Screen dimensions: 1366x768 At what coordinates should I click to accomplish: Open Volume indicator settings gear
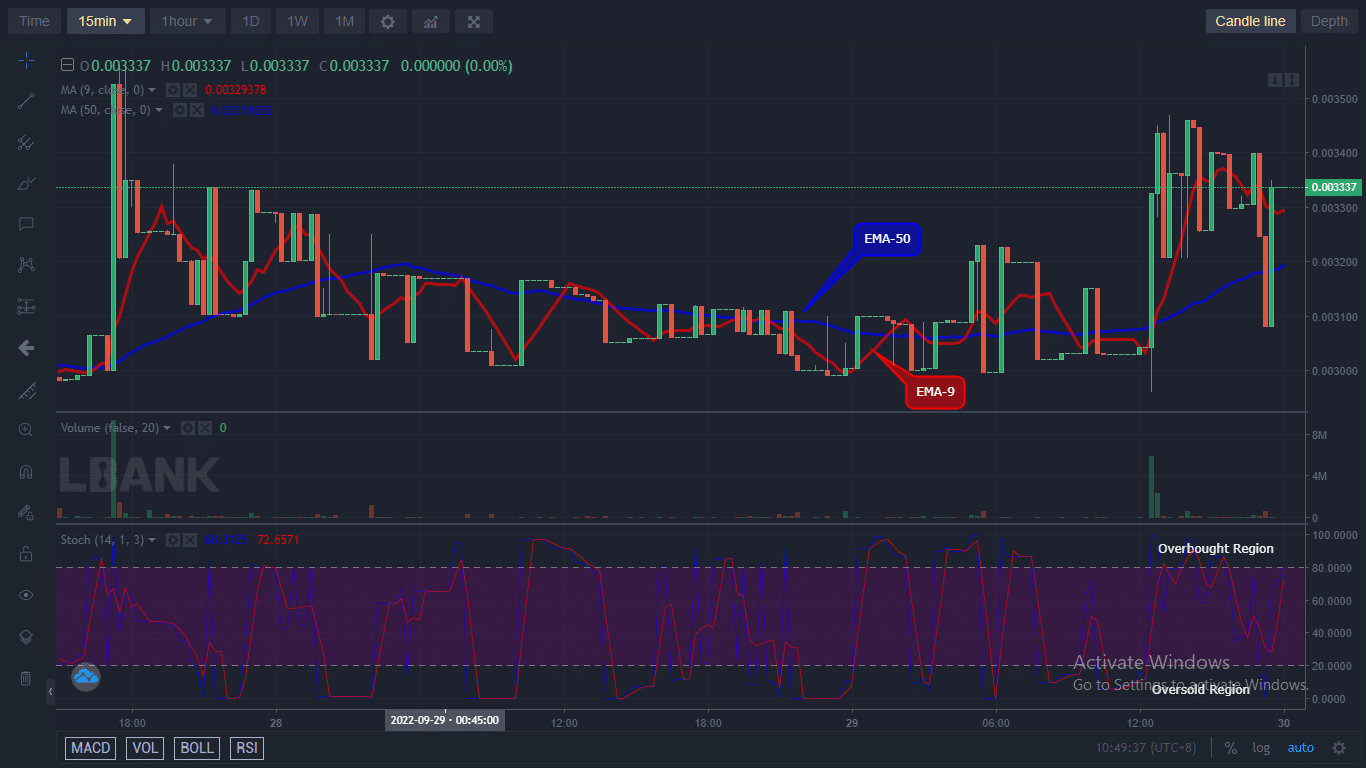coord(188,428)
